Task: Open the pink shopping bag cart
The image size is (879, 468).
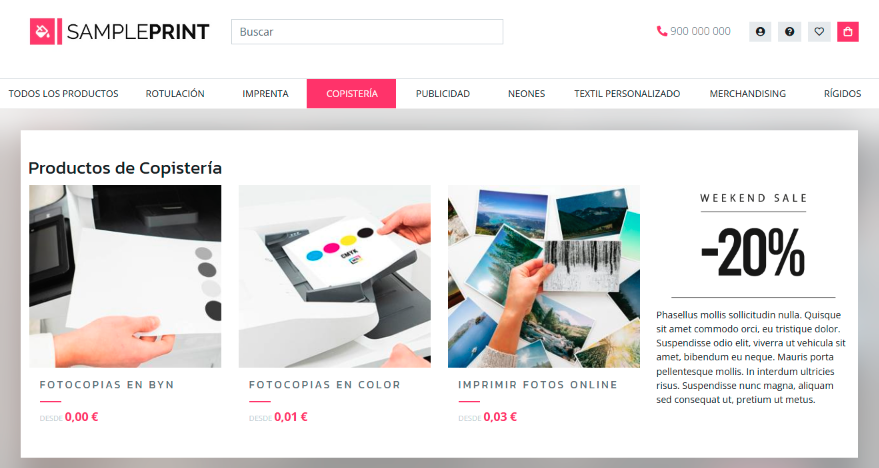Action: [848, 32]
